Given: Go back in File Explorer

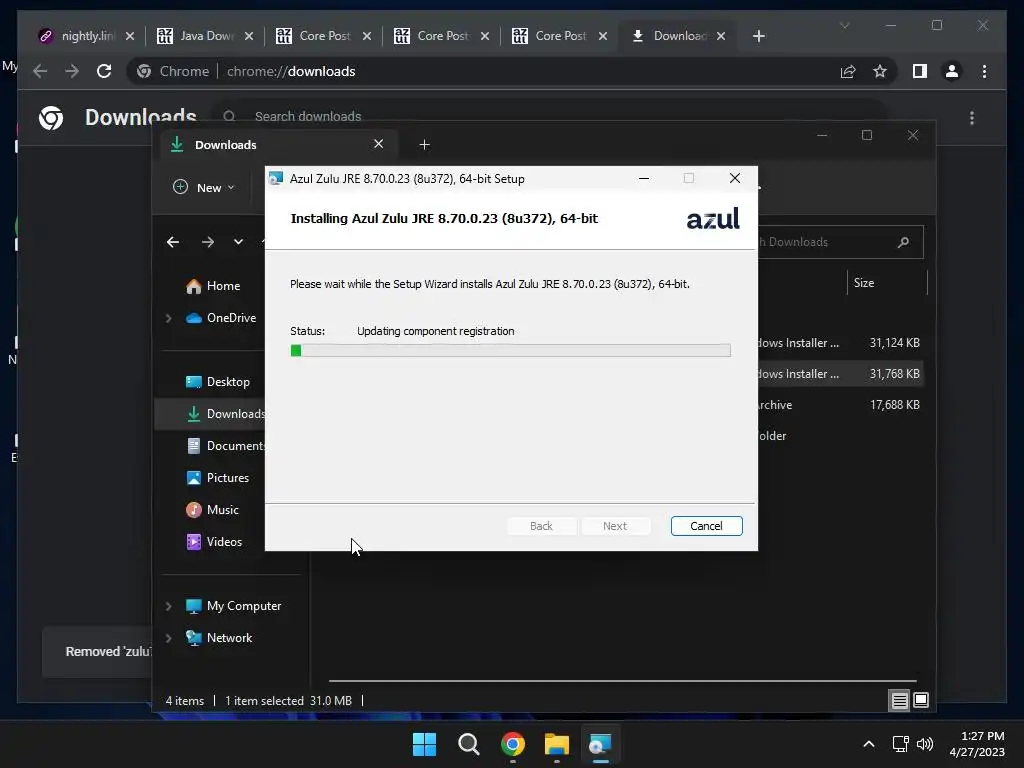Looking at the screenshot, I should coord(172,242).
